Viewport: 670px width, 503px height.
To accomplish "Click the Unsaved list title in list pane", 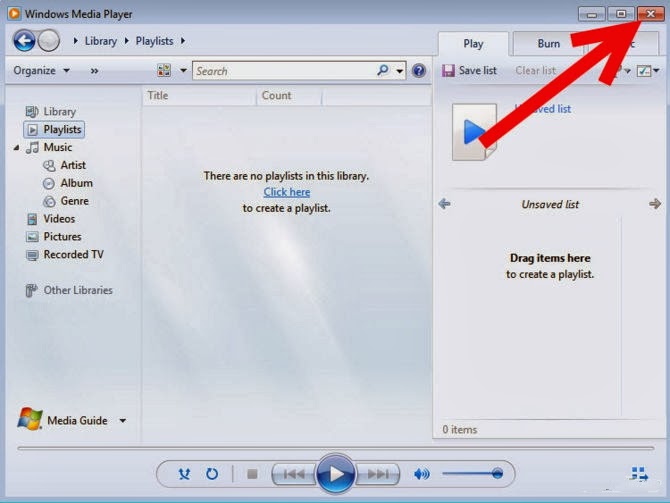I will pos(550,205).
